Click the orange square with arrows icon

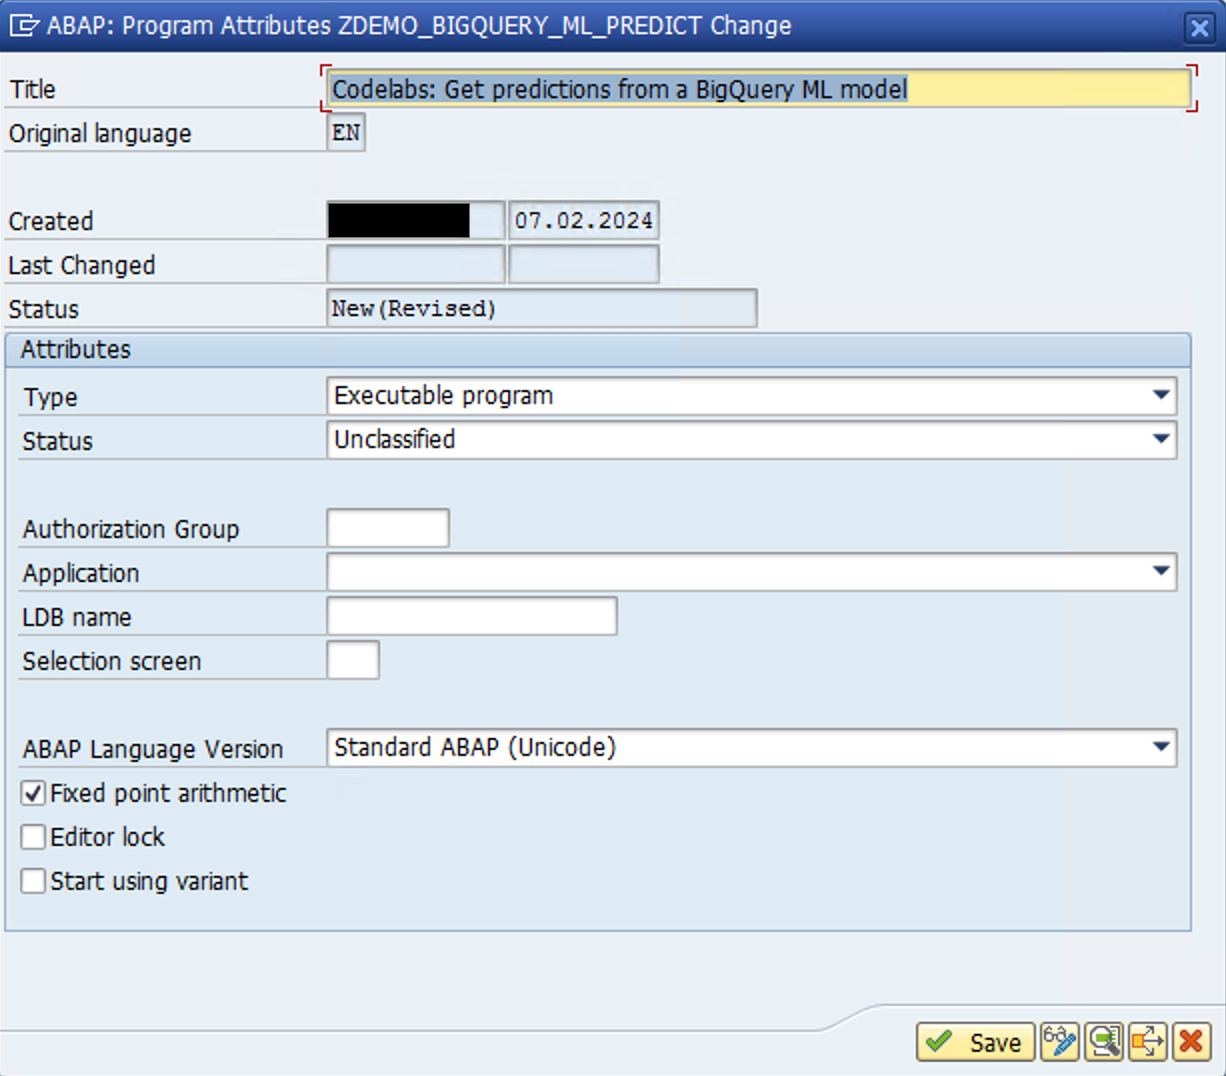pos(1147,1042)
